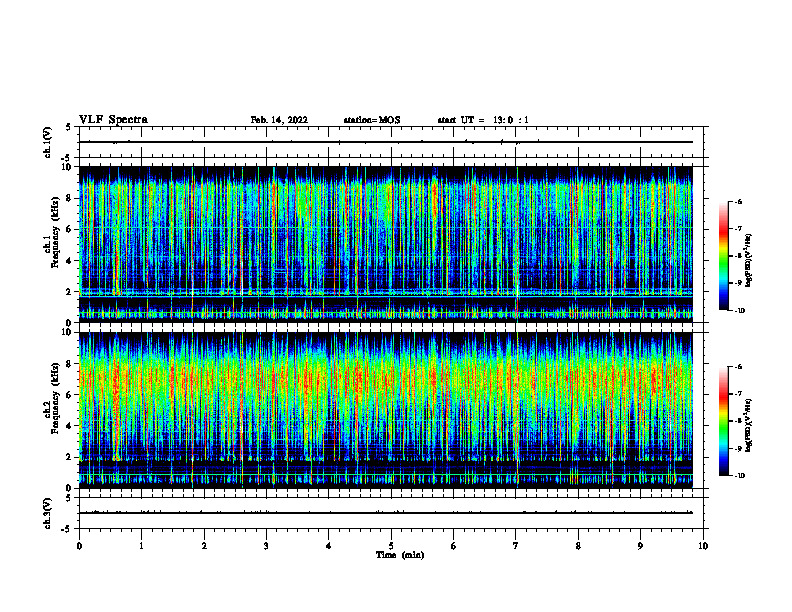Click time axis tick label "8"

click(578, 546)
